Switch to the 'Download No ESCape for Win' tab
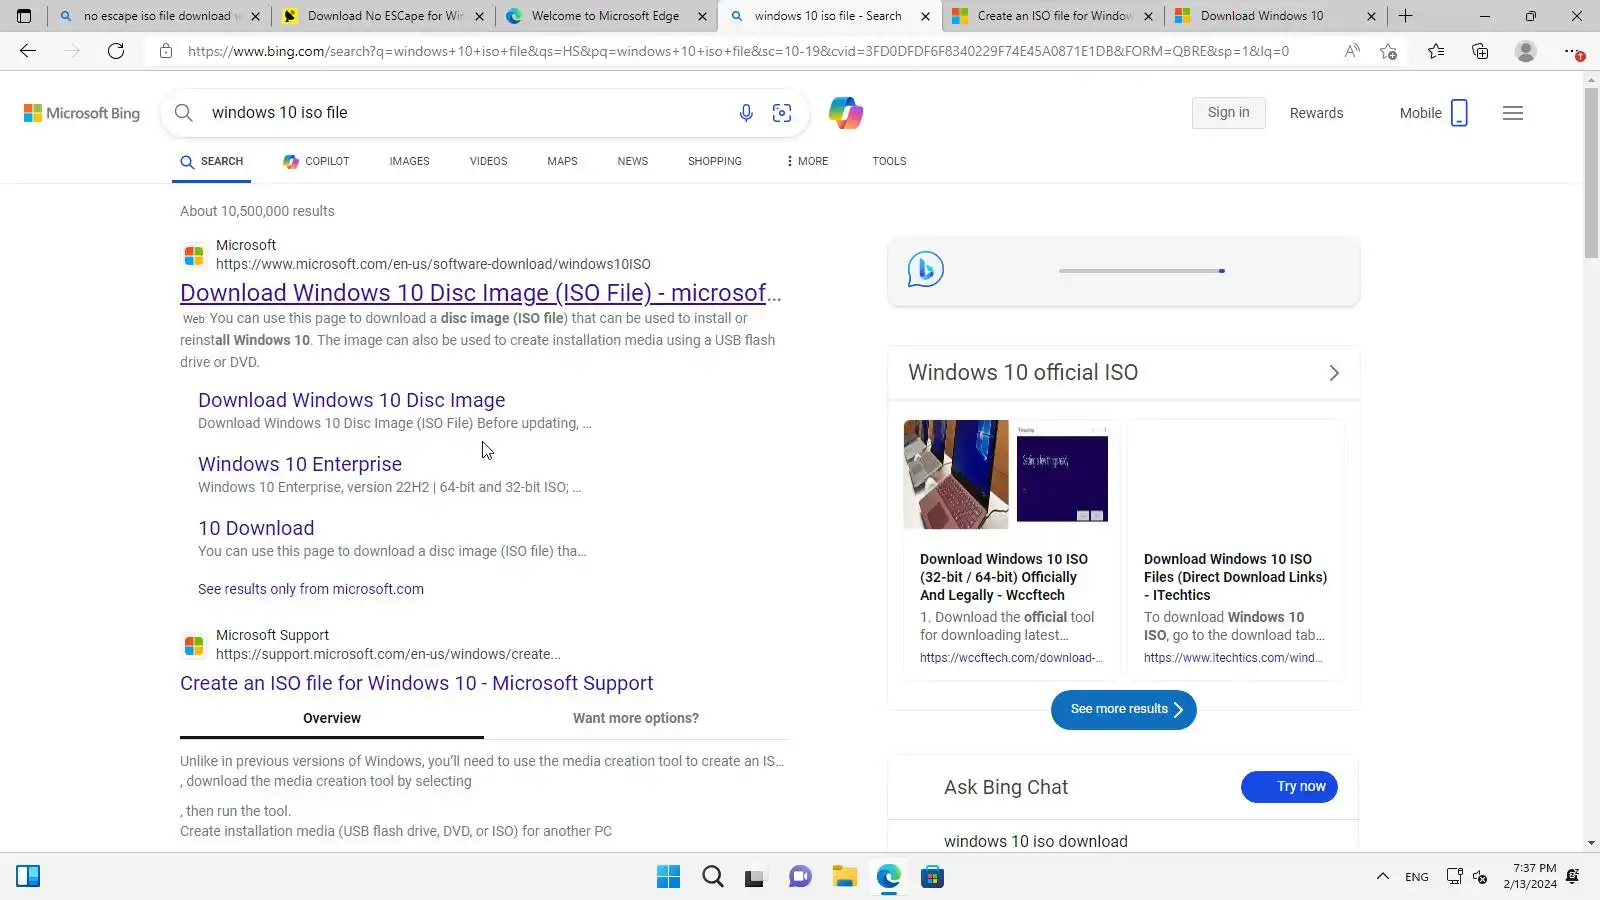This screenshot has width=1600, height=900. click(383, 16)
